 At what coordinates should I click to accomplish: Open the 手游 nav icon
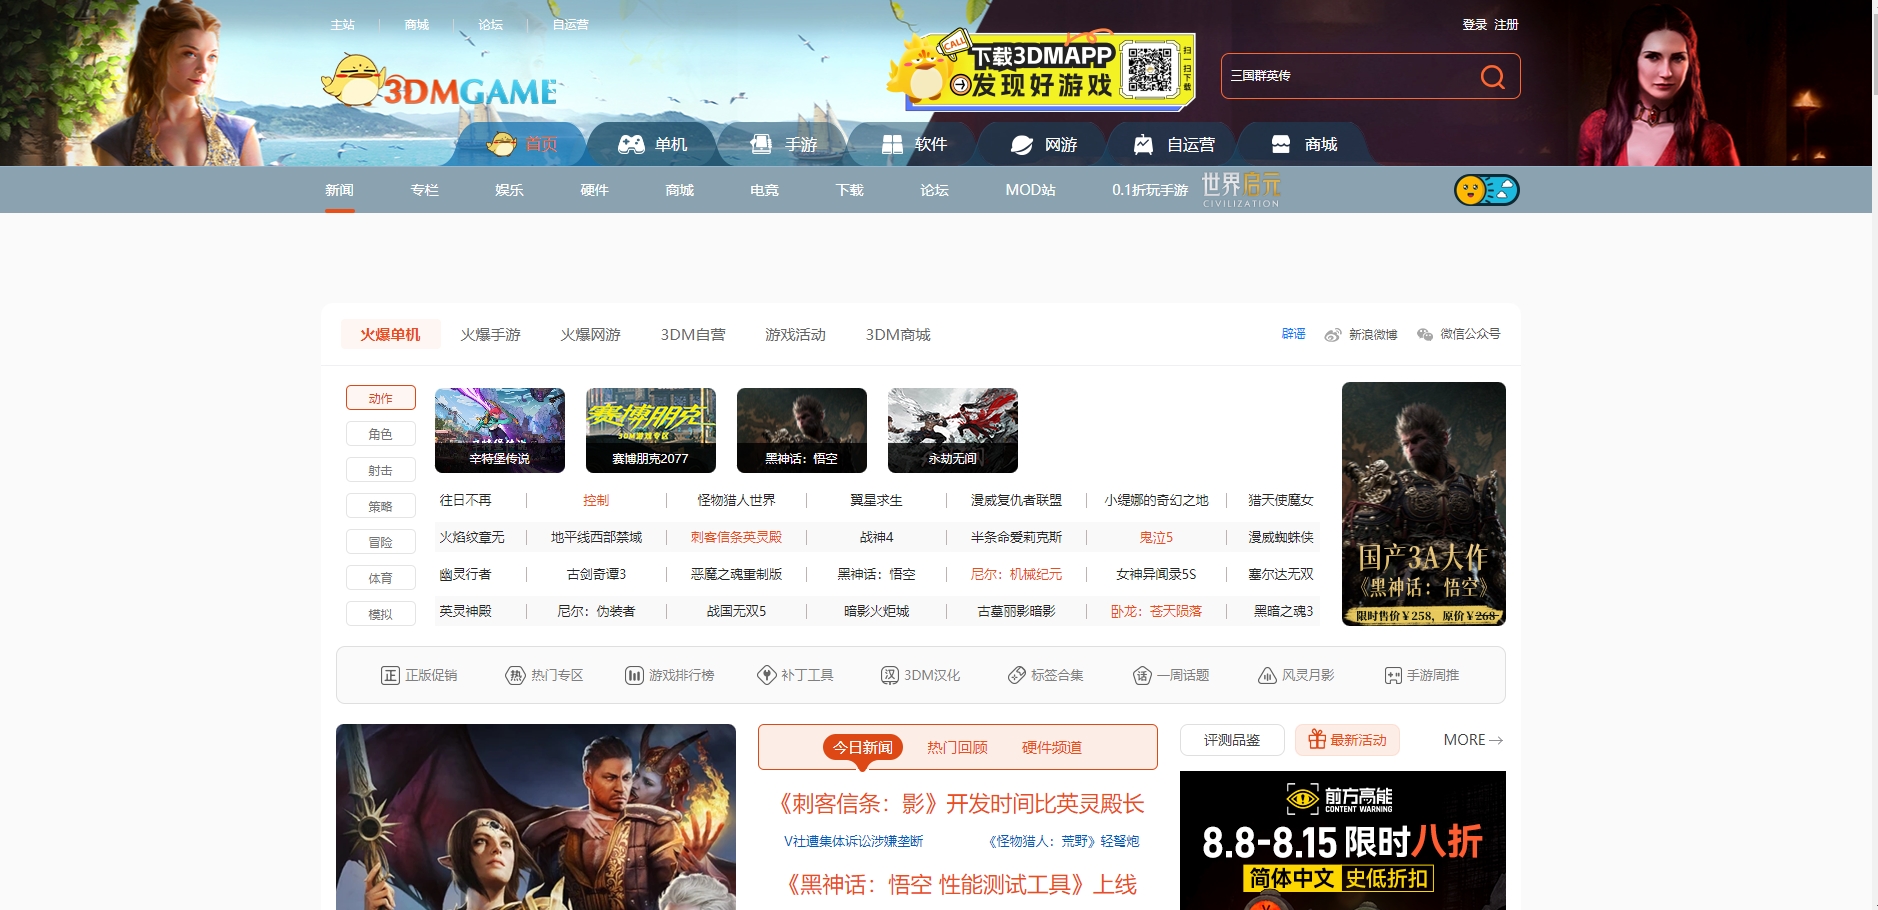(761, 144)
